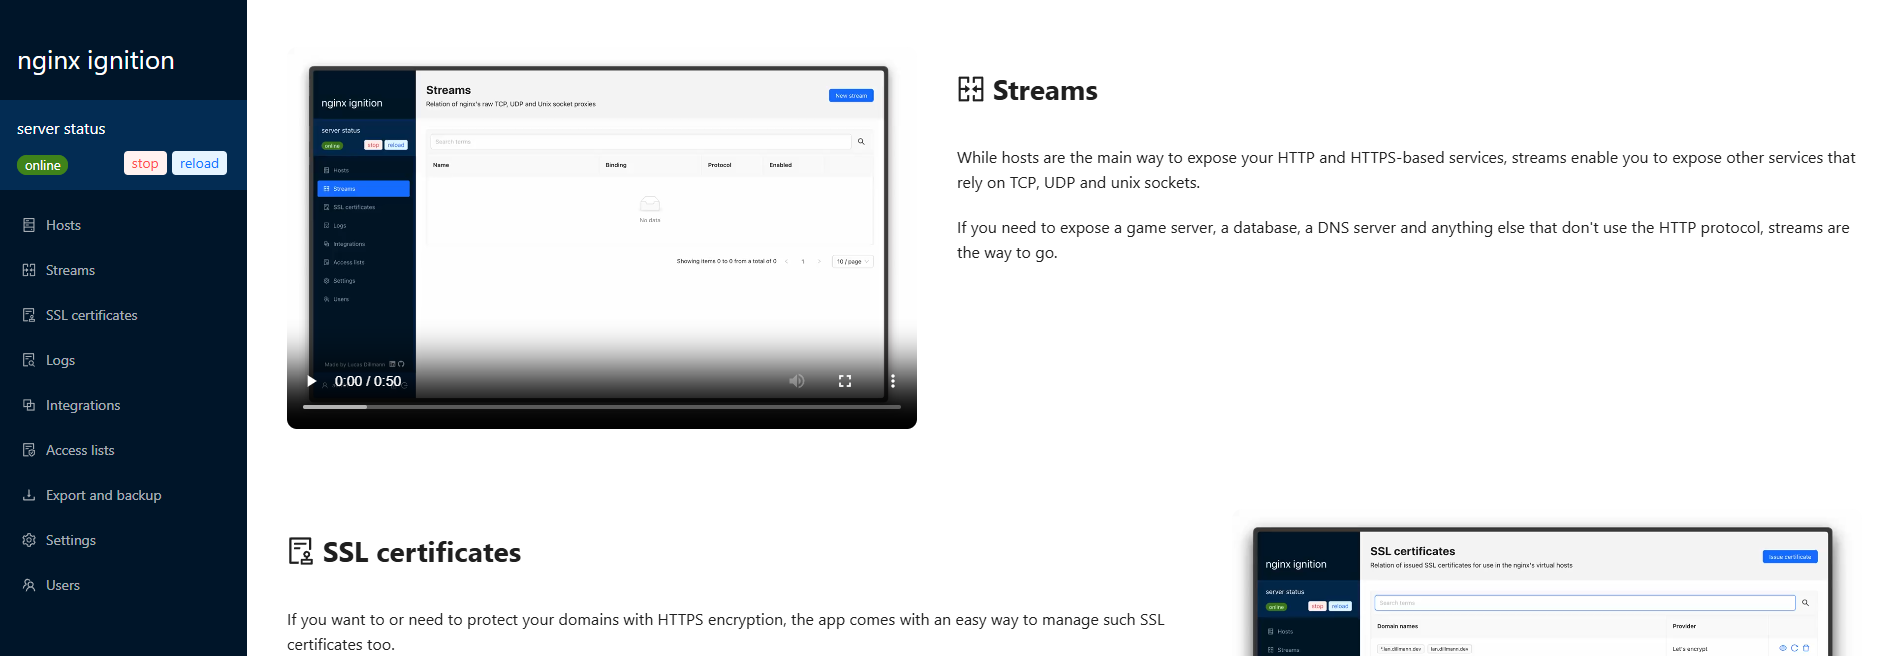1886x656 pixels.
Task: Mute the Streams demo video
Action: 797,381
